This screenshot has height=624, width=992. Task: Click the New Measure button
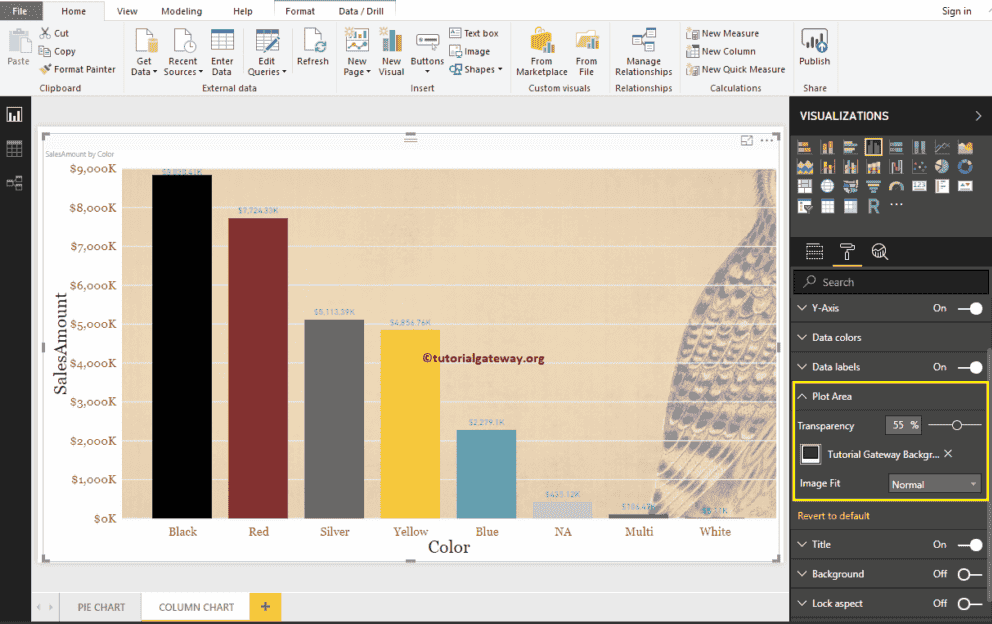[x=722, y=34]
